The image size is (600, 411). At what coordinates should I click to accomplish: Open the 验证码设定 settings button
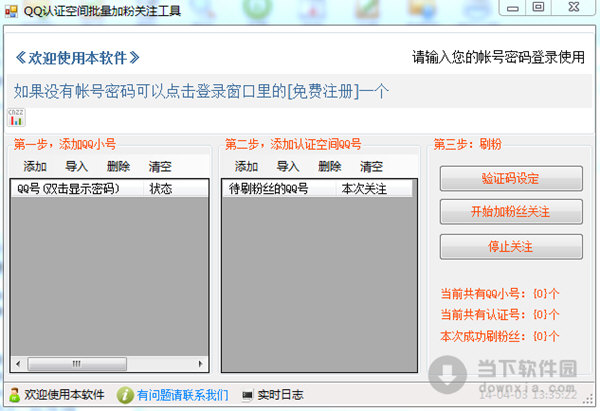(x=511, y=178)
